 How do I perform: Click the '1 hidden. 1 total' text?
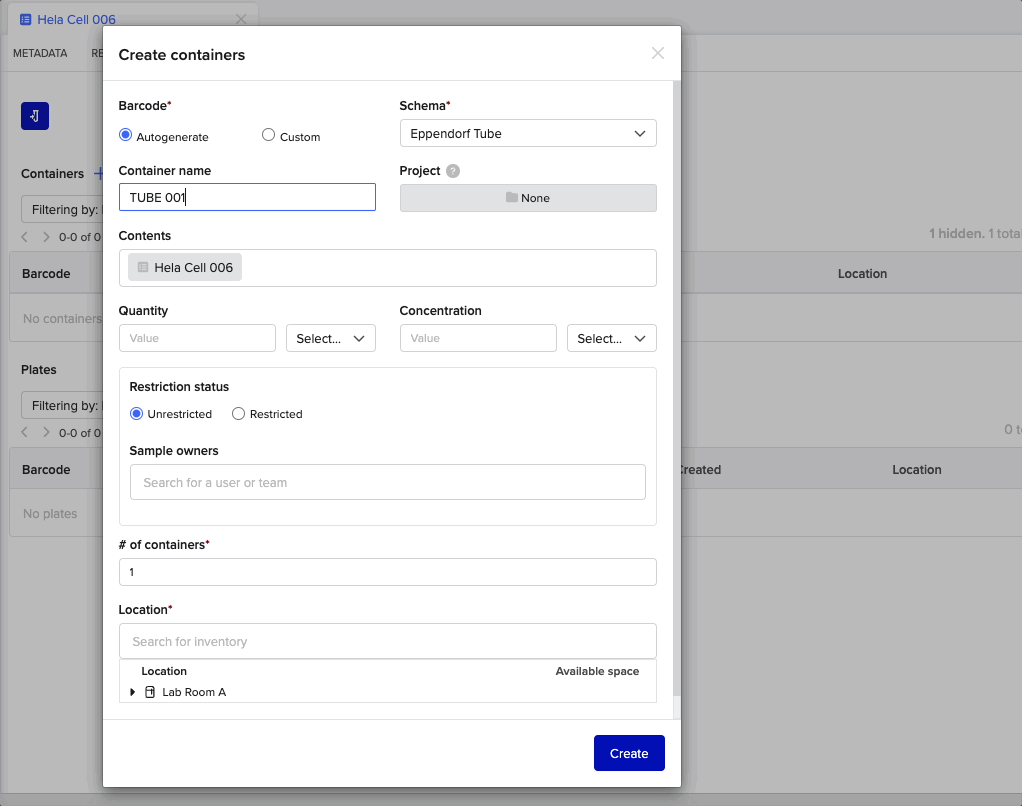[x=975, y=233]
